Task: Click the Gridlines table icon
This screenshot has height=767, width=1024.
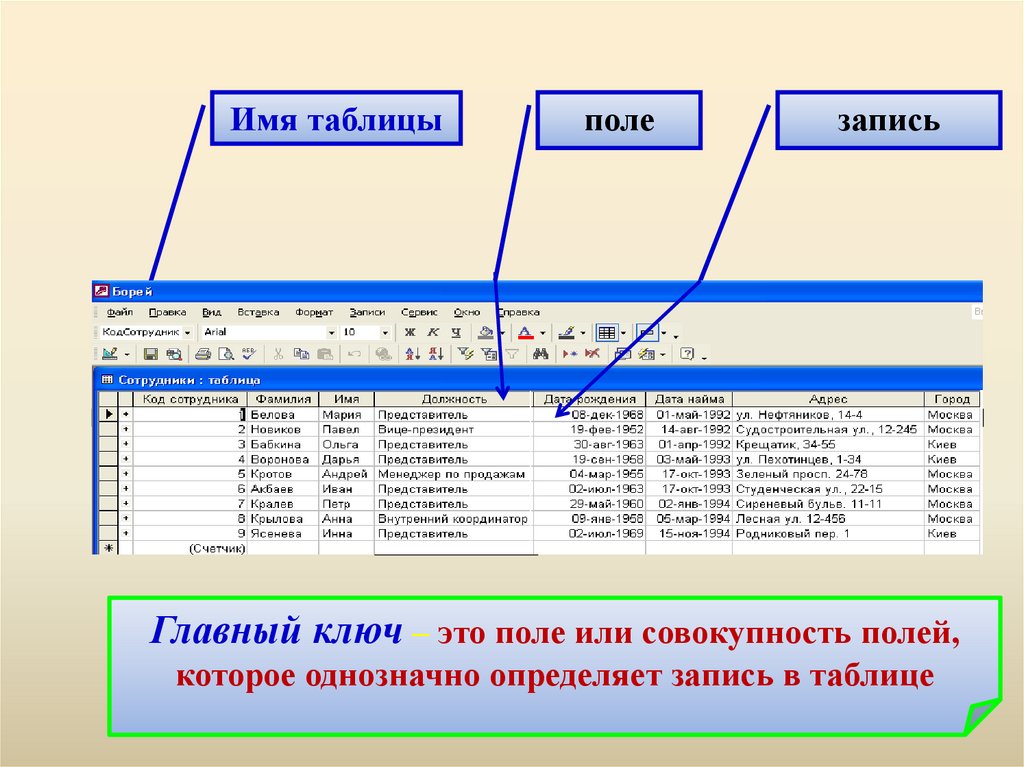Action: point(607,333)
